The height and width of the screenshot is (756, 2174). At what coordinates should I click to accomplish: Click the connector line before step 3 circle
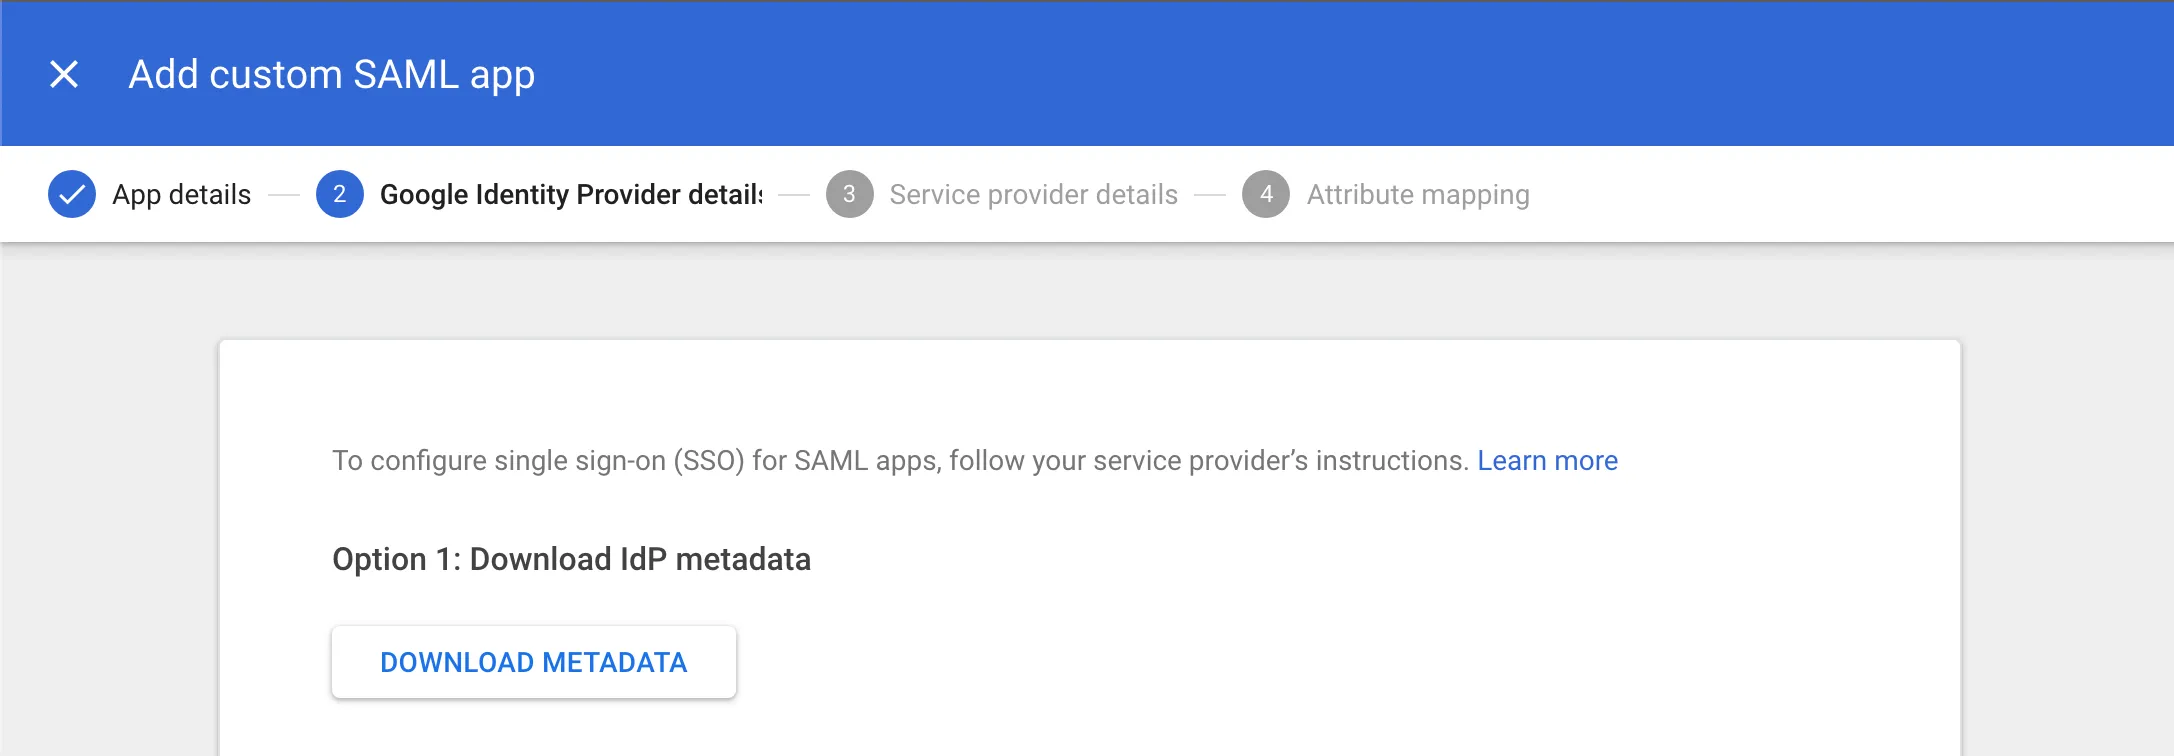(794, 195)
